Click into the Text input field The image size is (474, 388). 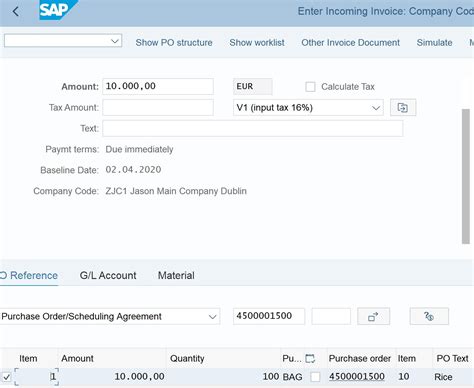click(253, 128)
